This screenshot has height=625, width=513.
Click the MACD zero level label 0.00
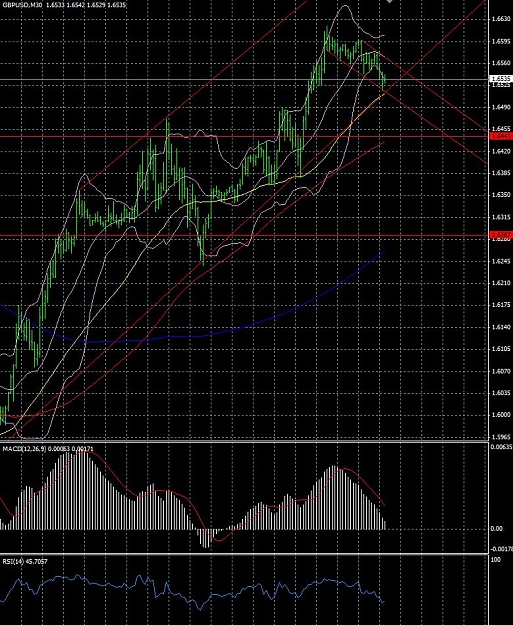click(497, 529)
